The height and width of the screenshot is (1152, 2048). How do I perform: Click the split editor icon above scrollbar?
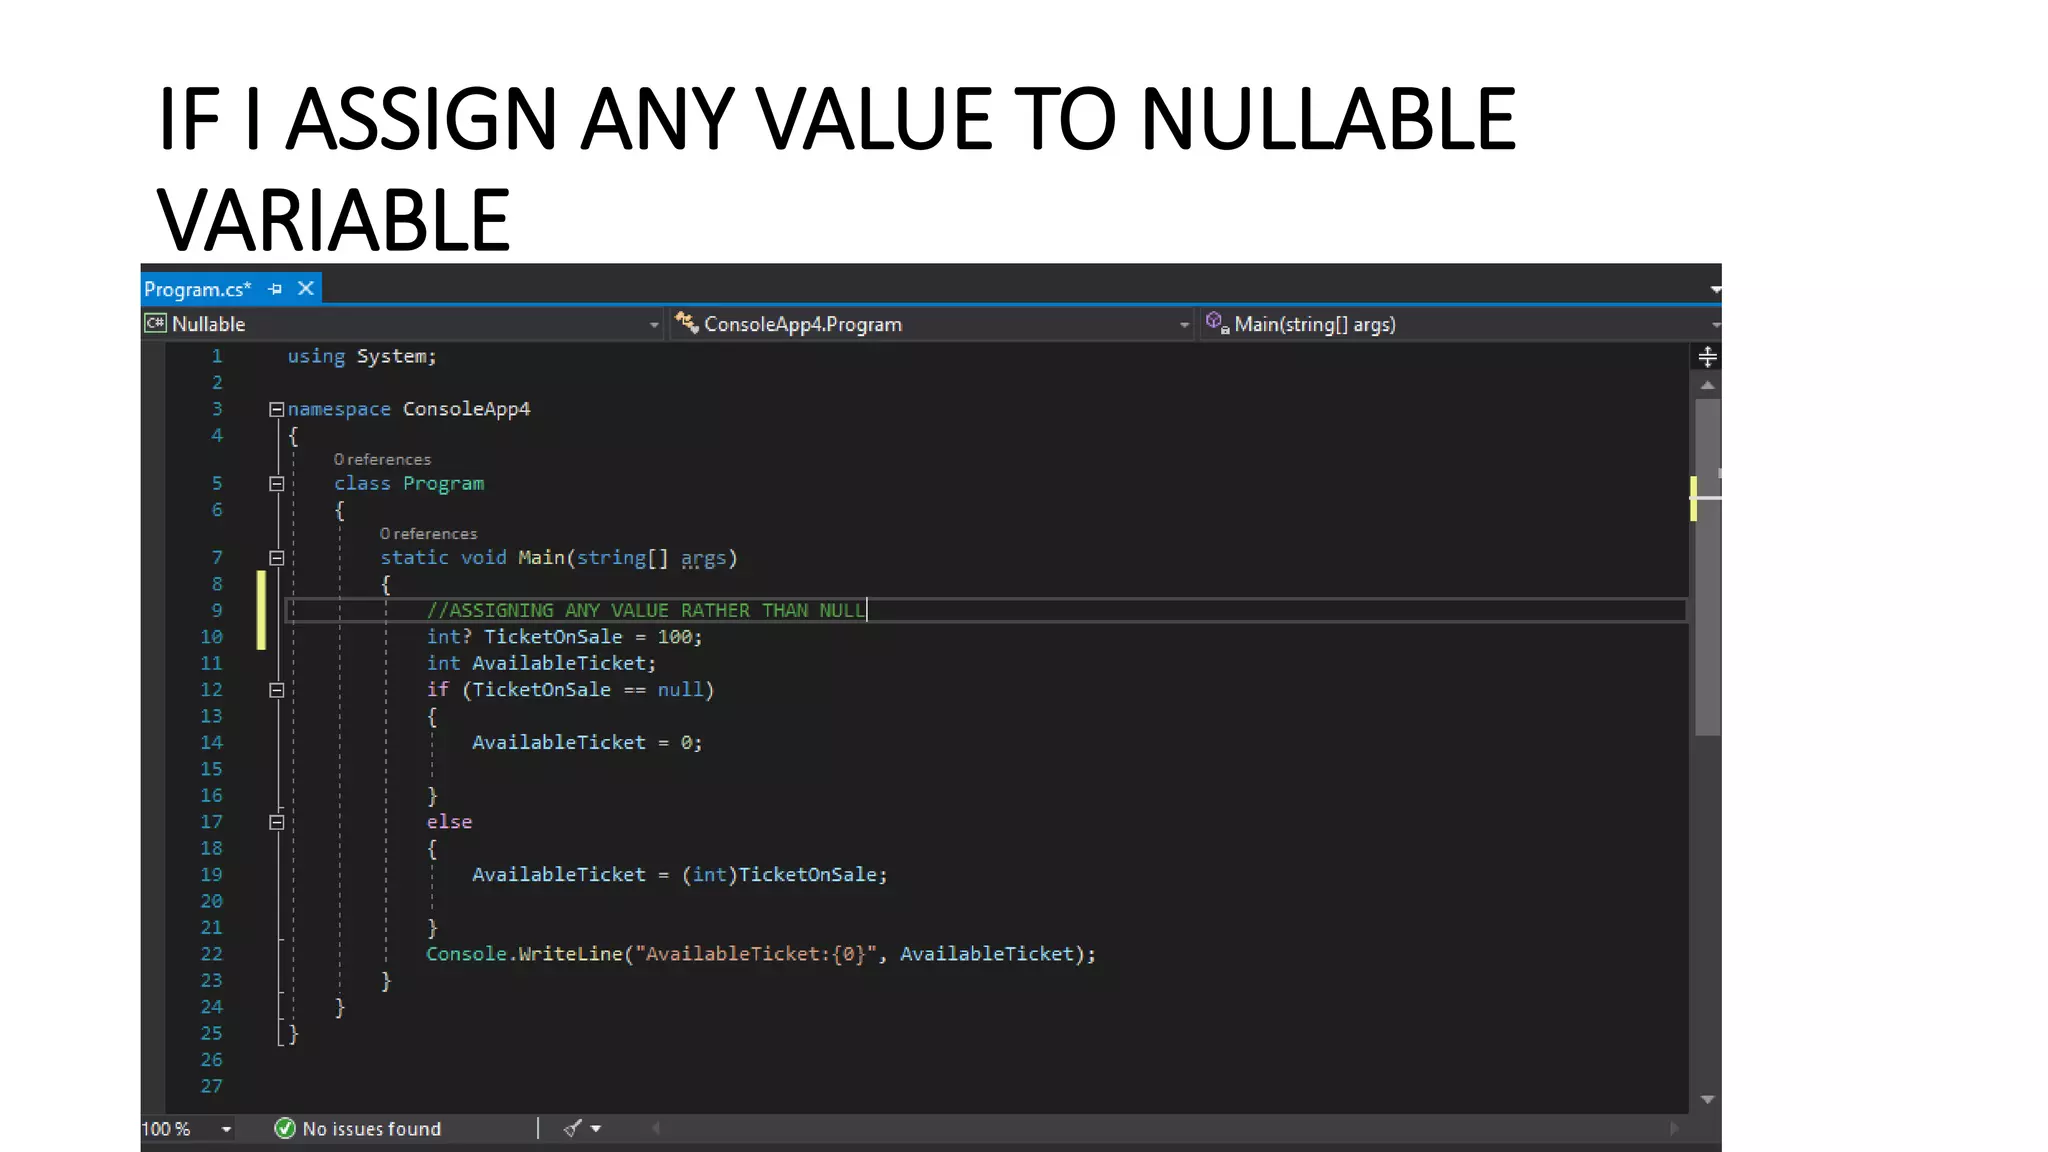click(x=1707, y=356)
